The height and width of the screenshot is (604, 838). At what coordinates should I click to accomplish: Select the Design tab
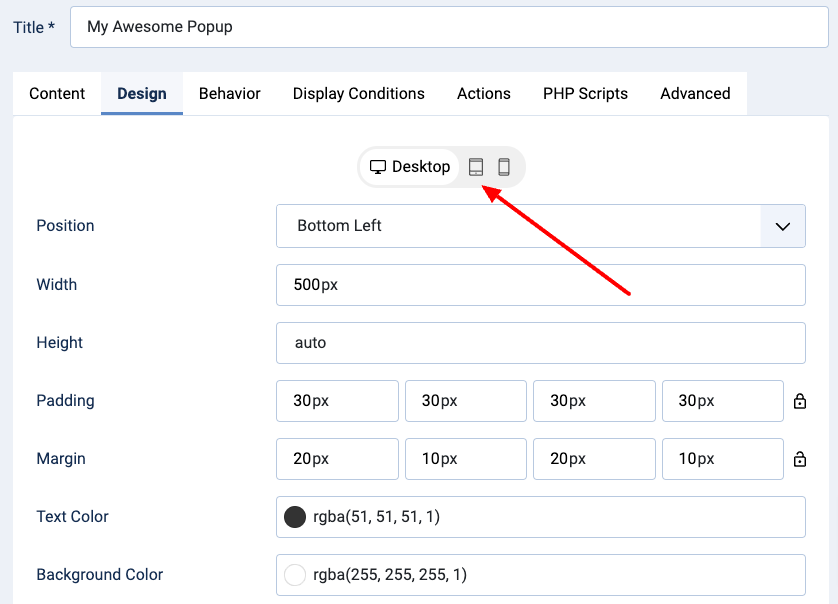coord(142,94)
